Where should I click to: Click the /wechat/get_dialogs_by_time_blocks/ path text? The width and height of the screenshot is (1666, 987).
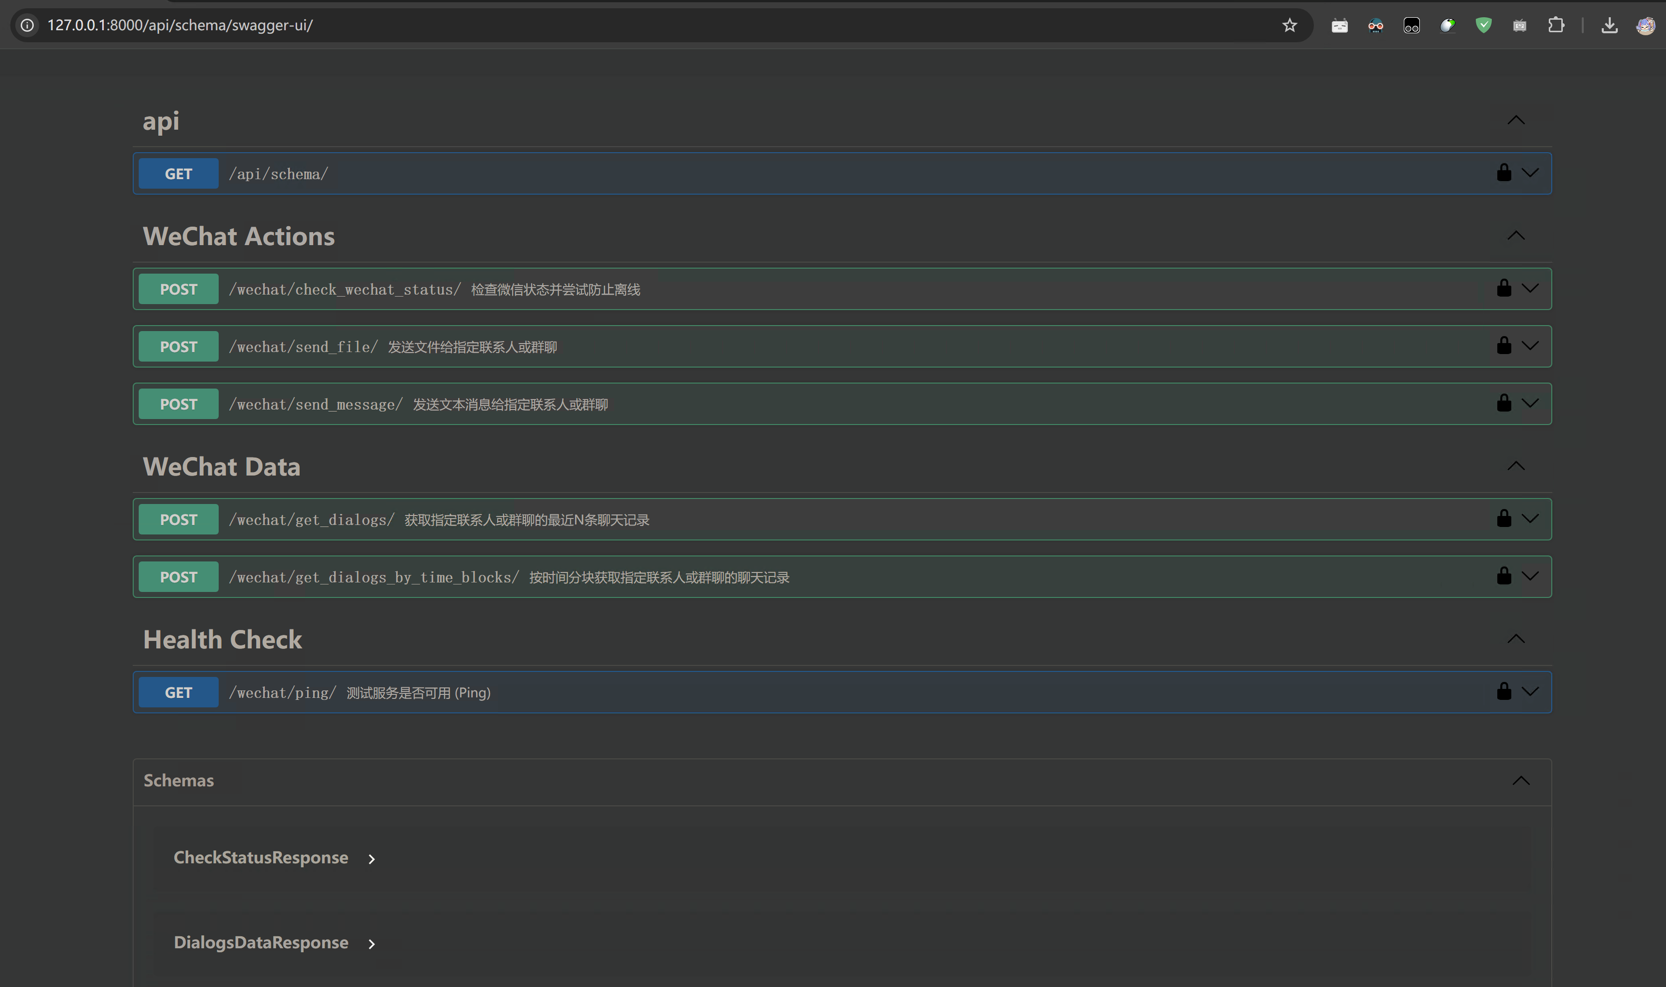click(374, 578)
